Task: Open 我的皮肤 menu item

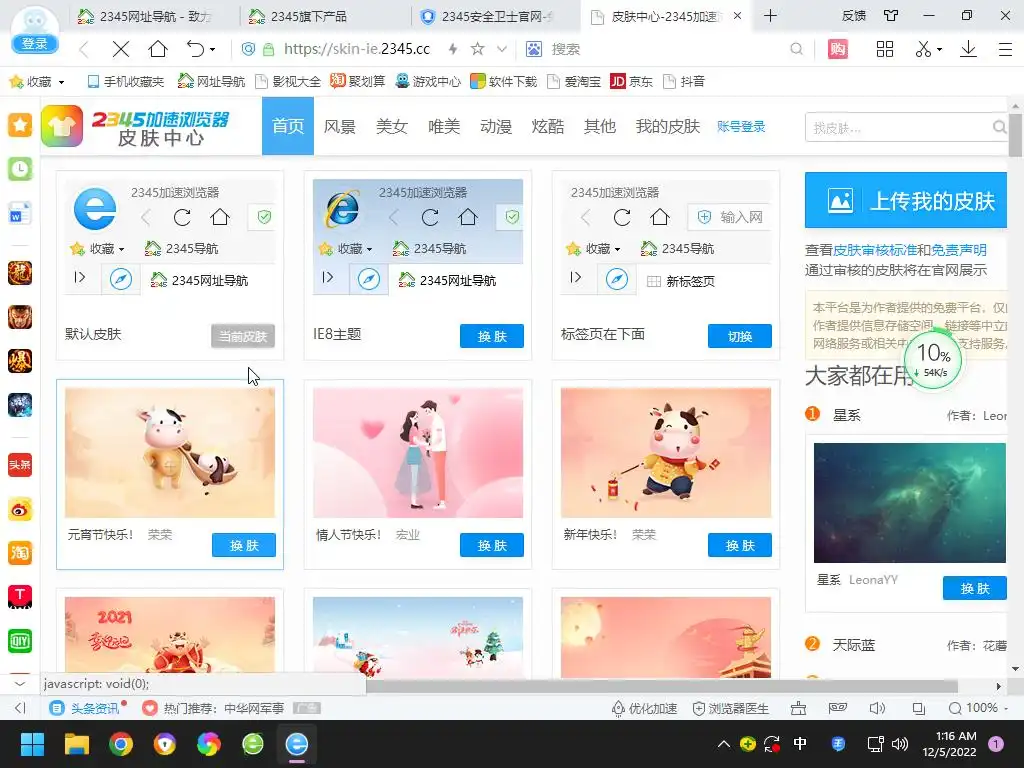Action: pos(667,126)
